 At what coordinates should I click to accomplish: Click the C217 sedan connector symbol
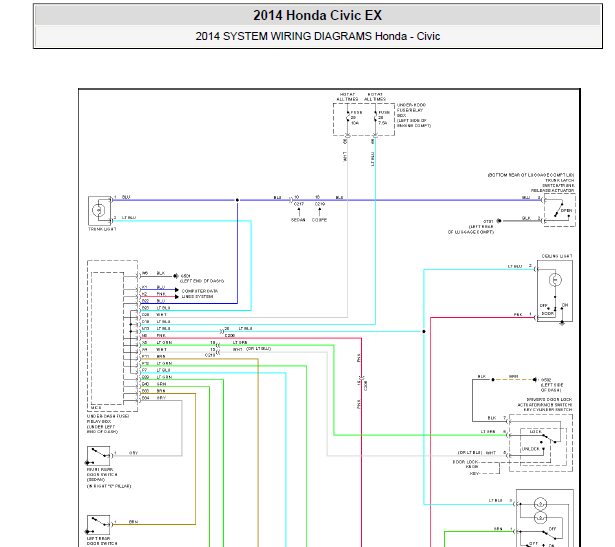pyautogui.click(x=291, y=200)
